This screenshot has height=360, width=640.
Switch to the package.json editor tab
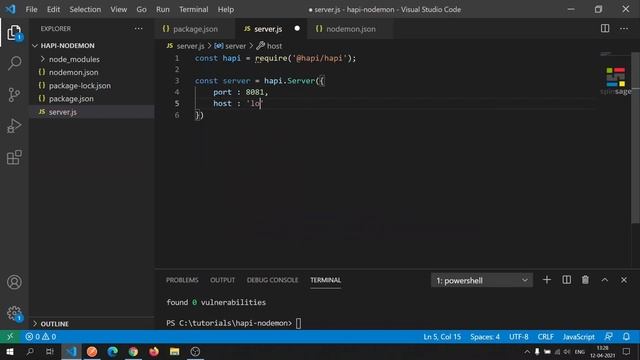[x=195, y=29]
